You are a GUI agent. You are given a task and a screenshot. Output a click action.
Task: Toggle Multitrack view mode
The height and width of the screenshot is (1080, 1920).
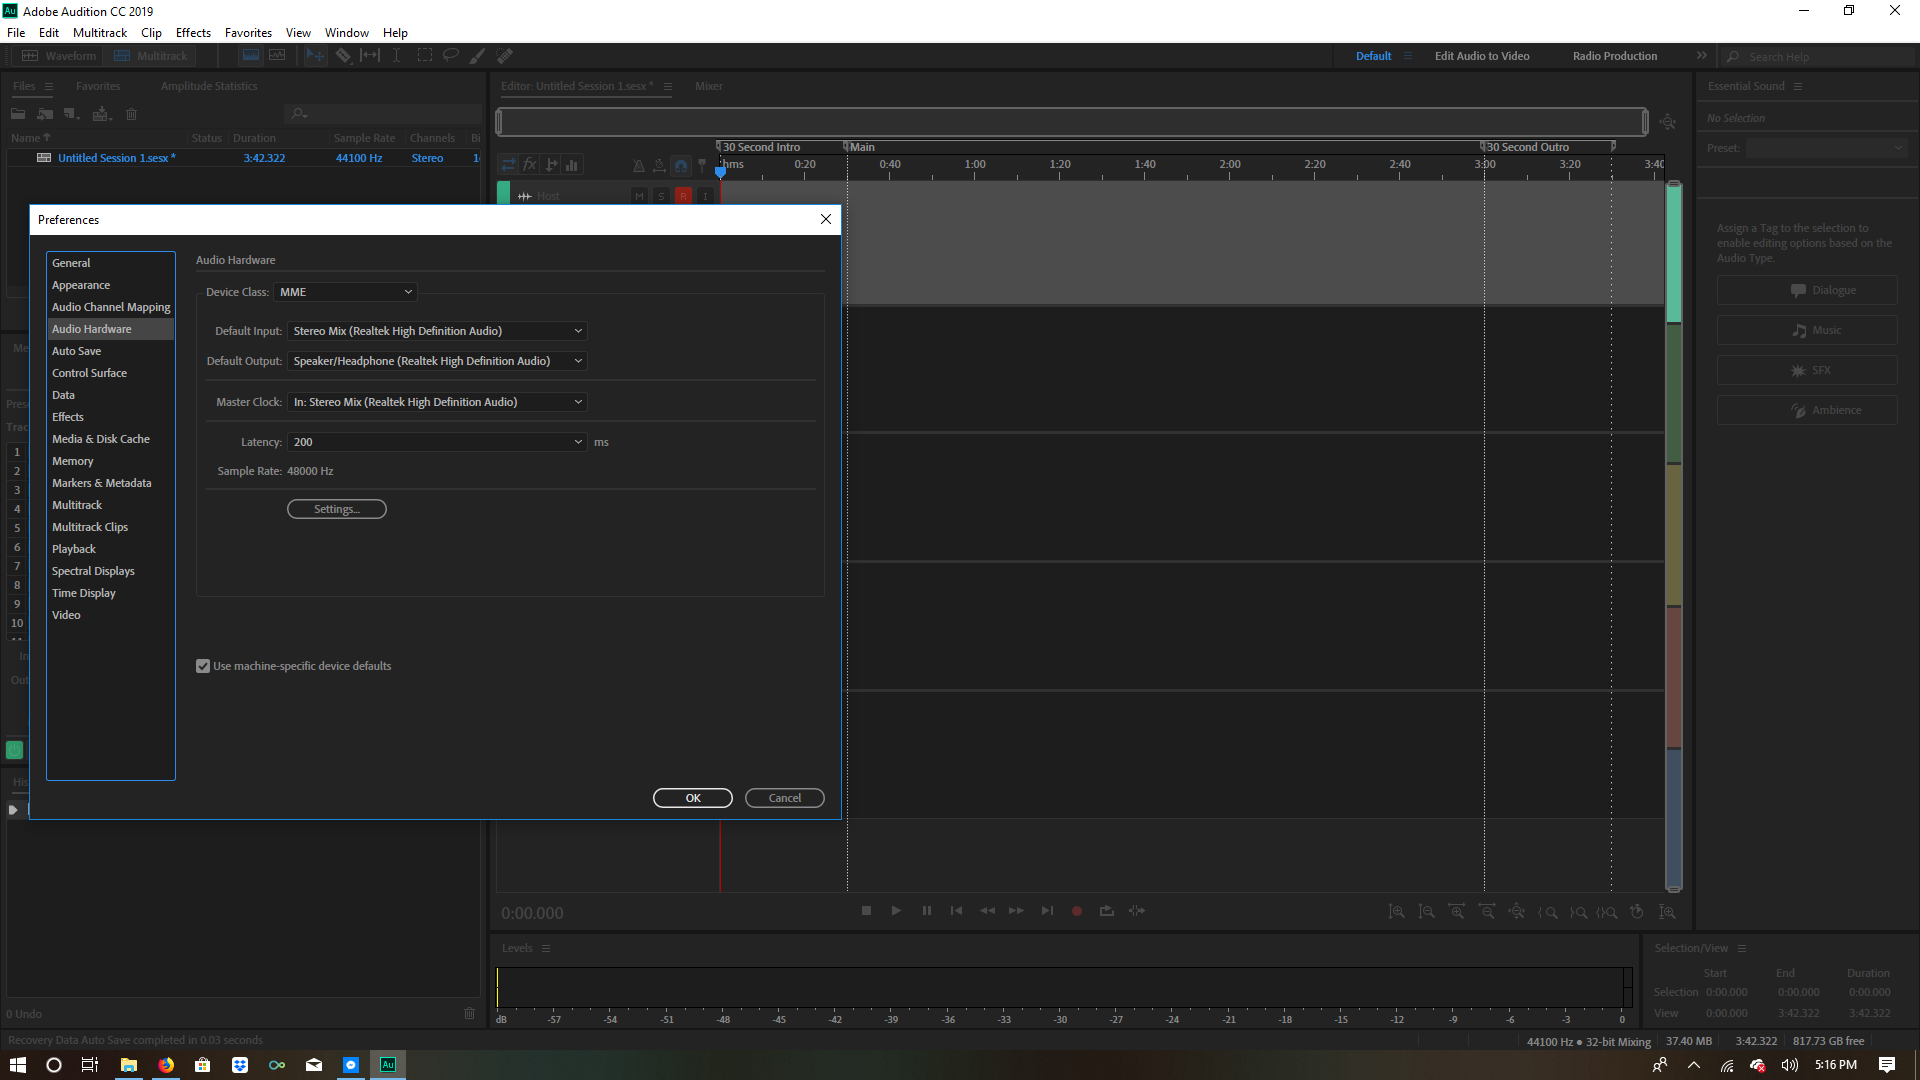[150, 56]
